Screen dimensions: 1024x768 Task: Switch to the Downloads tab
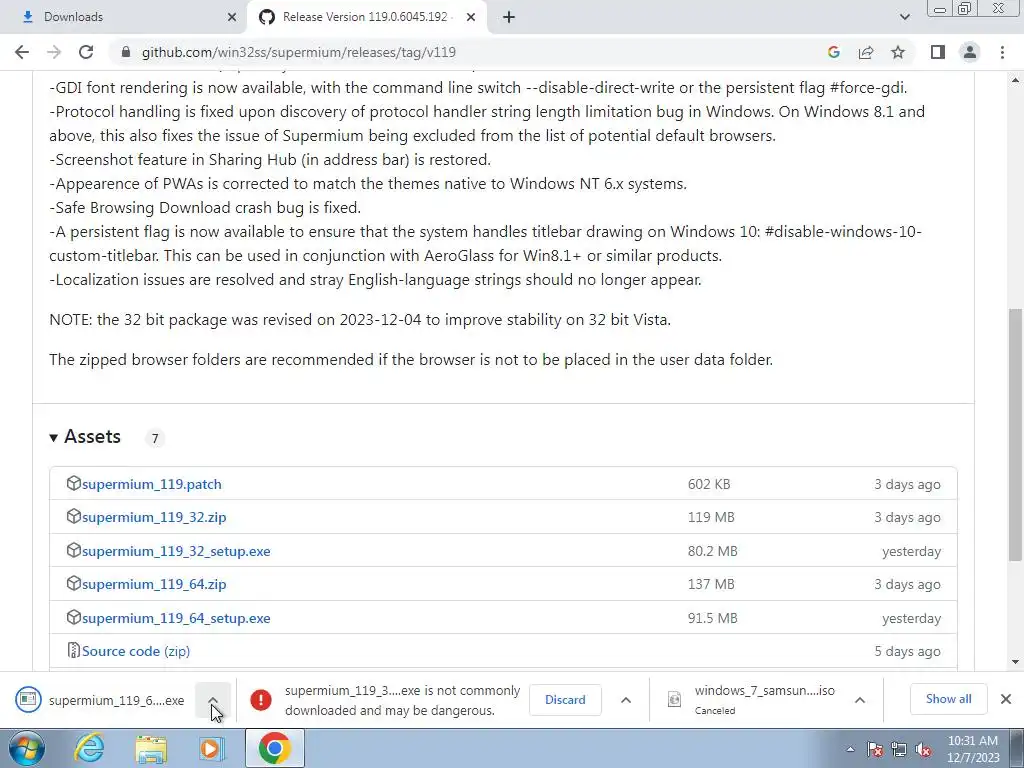(123, 17)
